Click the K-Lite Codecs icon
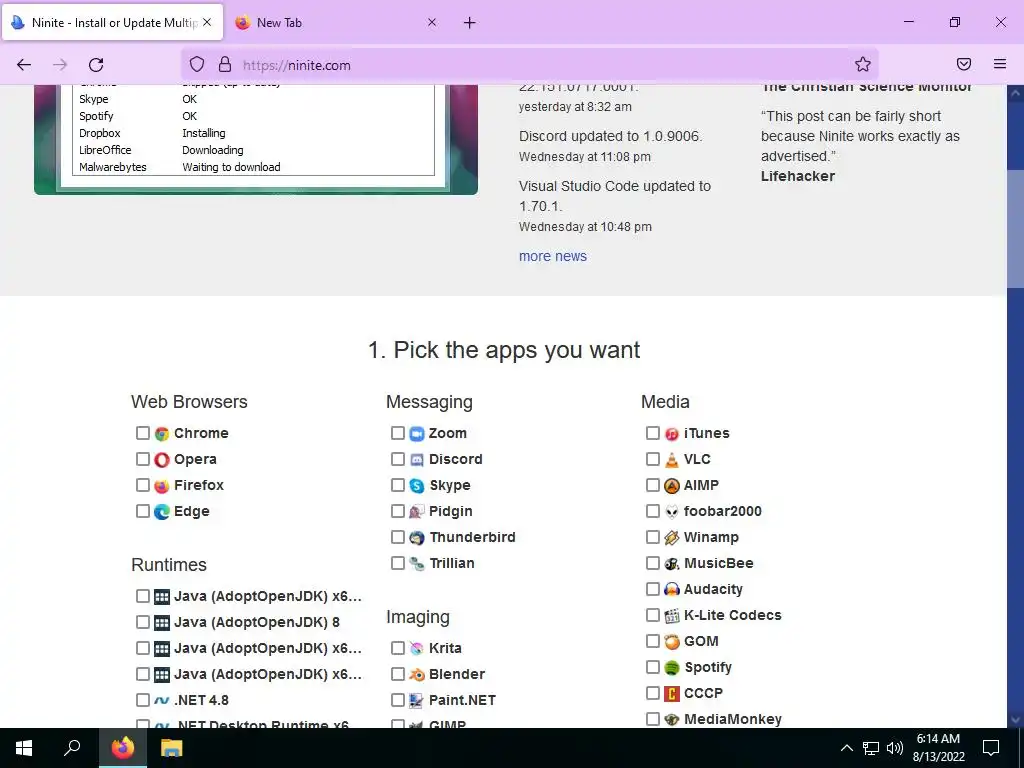 pos(671,616)
